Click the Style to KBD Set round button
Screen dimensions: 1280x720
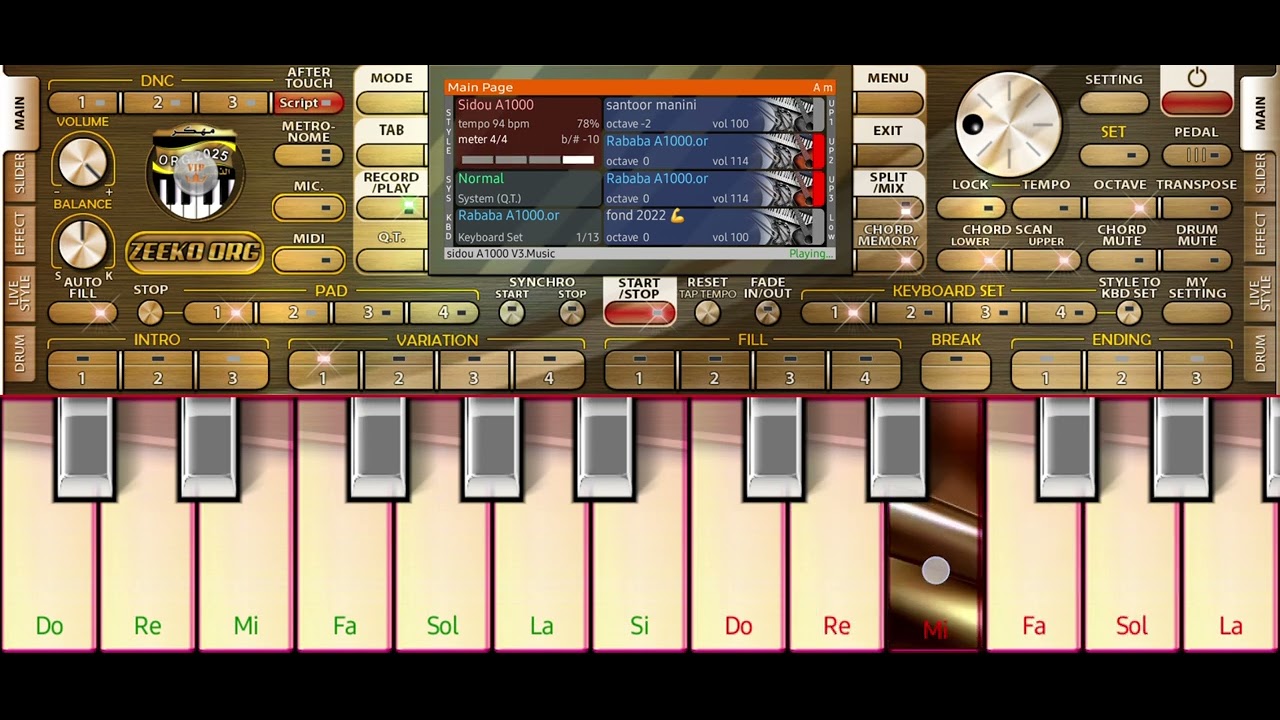pyautogui.click(x=1129, y=313)
